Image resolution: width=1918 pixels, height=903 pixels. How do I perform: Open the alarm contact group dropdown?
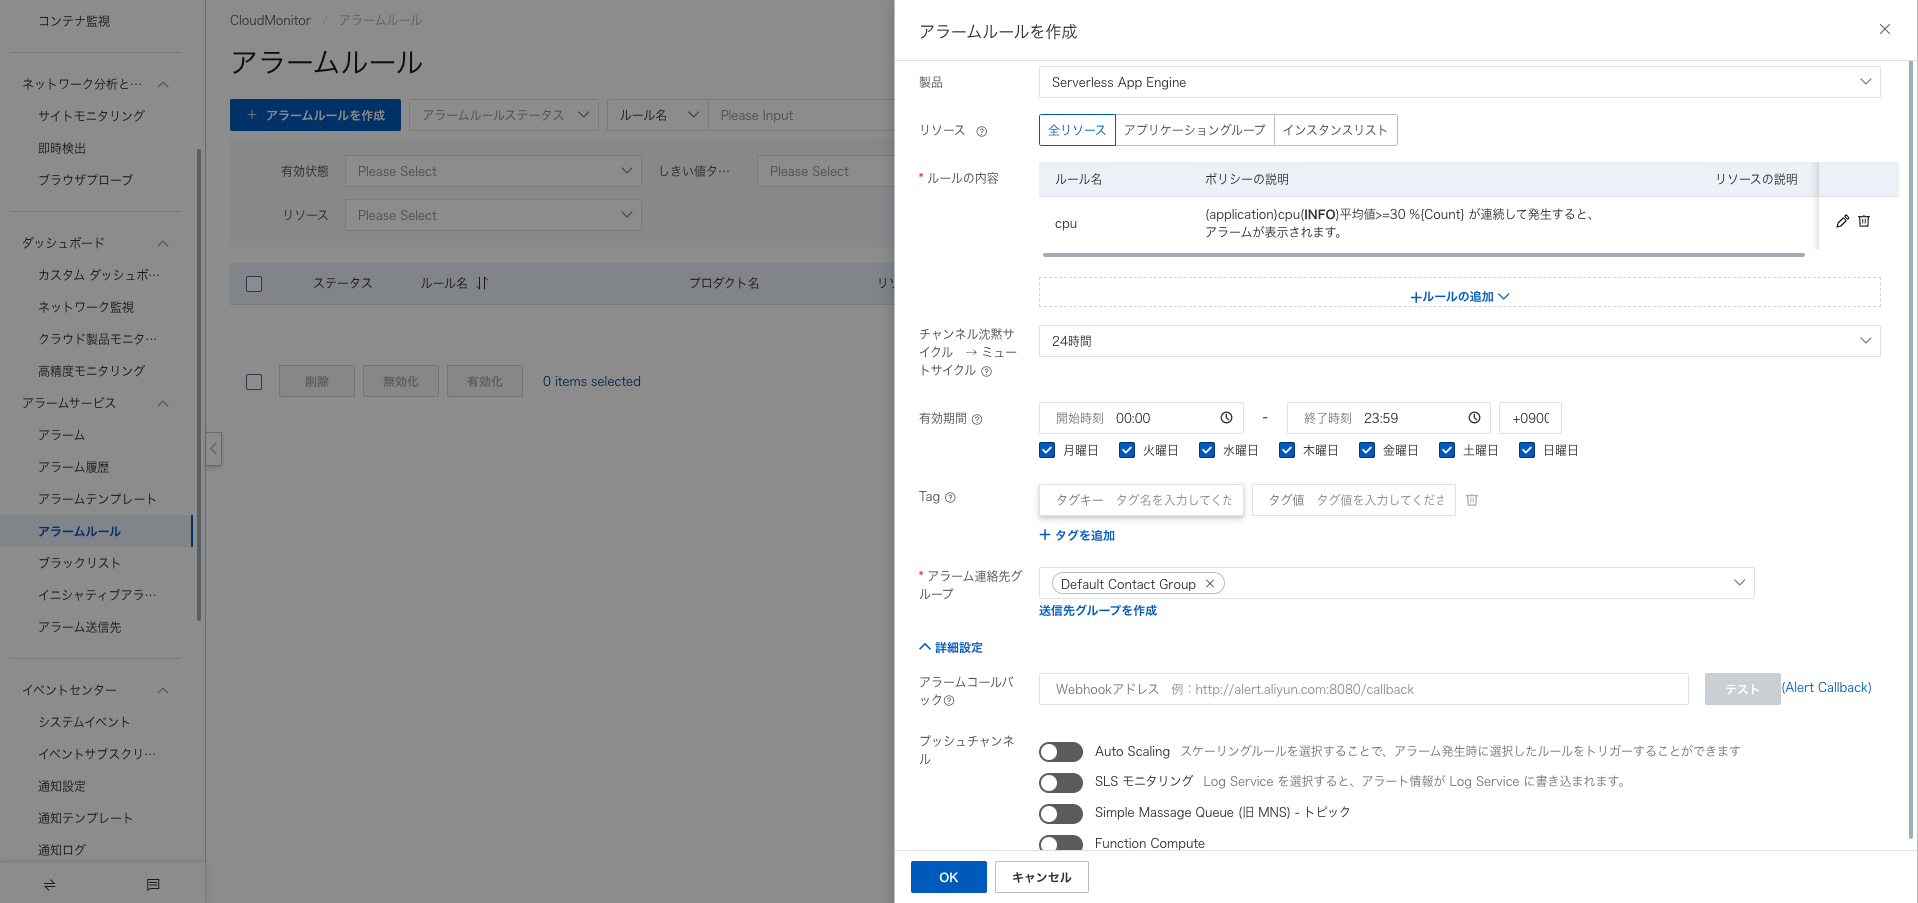click(x=1396, y=583)
